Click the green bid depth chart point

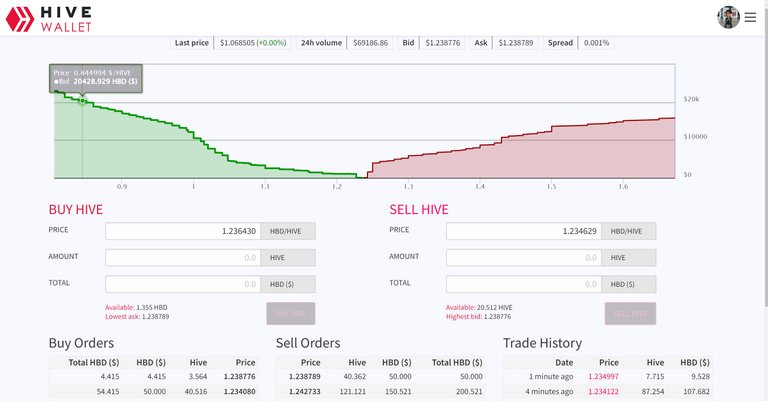pos(82,101)
